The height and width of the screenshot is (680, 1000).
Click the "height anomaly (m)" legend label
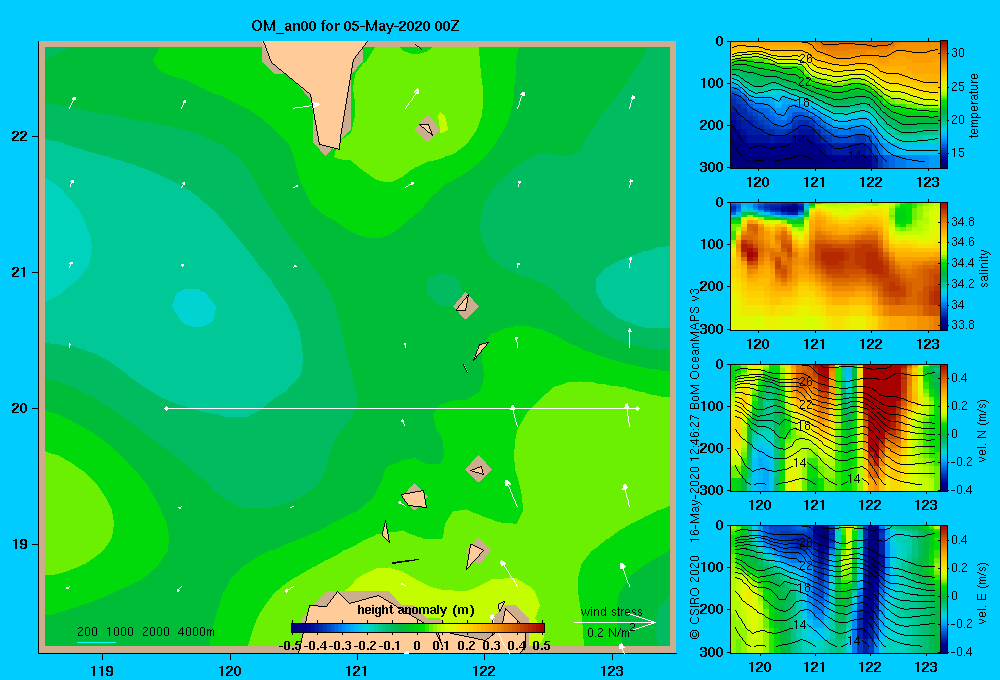416,610
